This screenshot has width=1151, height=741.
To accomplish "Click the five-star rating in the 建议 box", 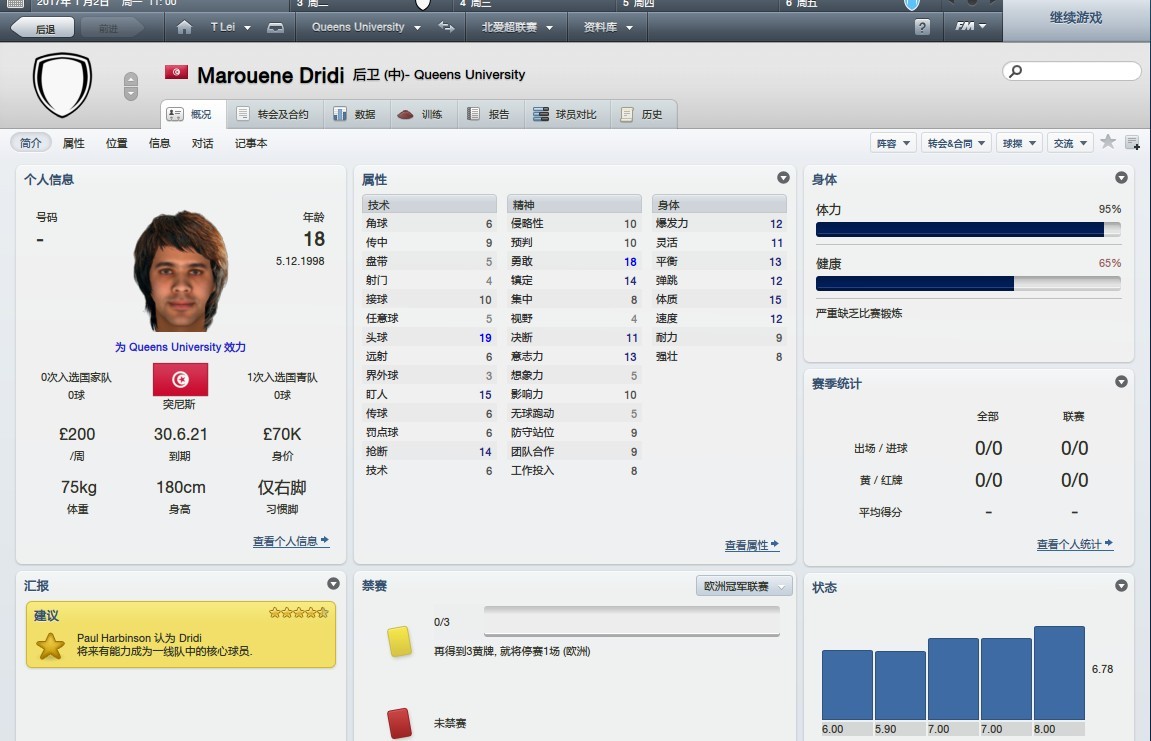I will pyautogui.click(x=299, y=612).
